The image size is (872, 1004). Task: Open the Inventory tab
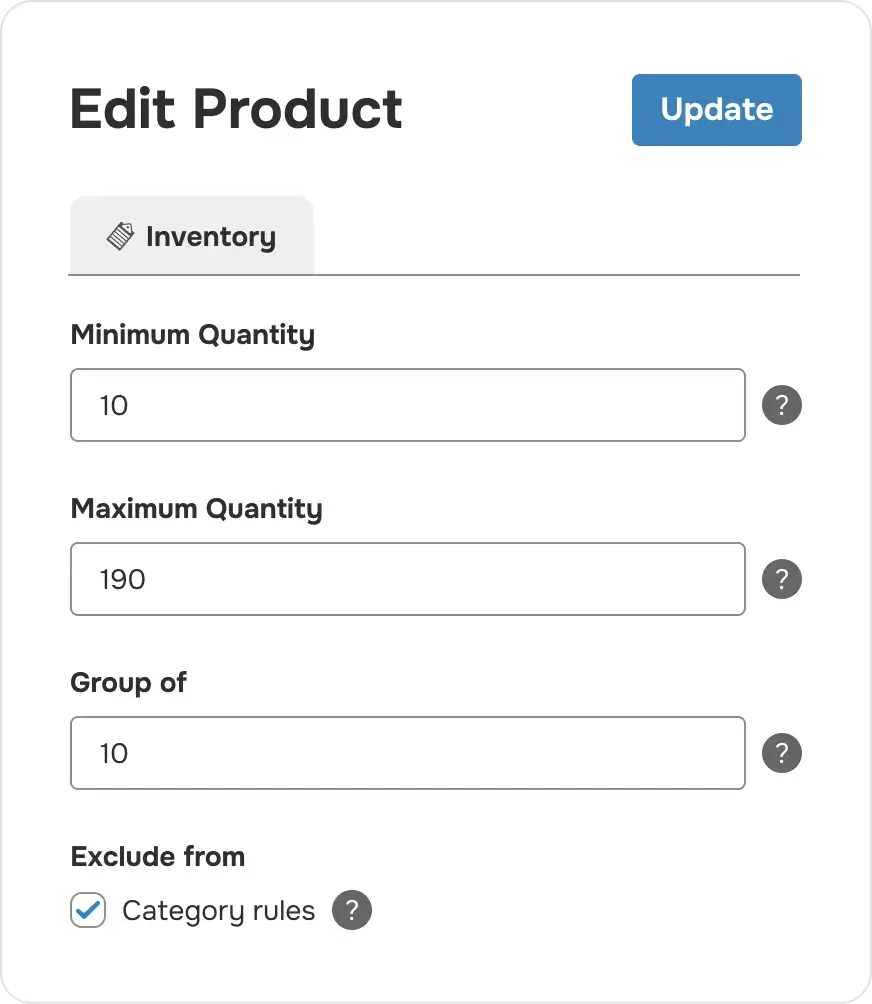coord(191,237)
